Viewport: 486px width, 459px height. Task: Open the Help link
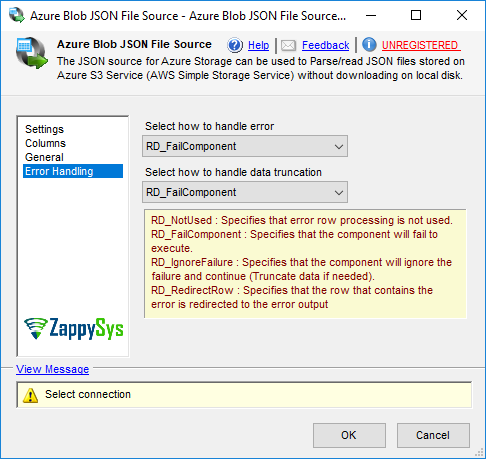pyautogui.click(x=258, y=45)
